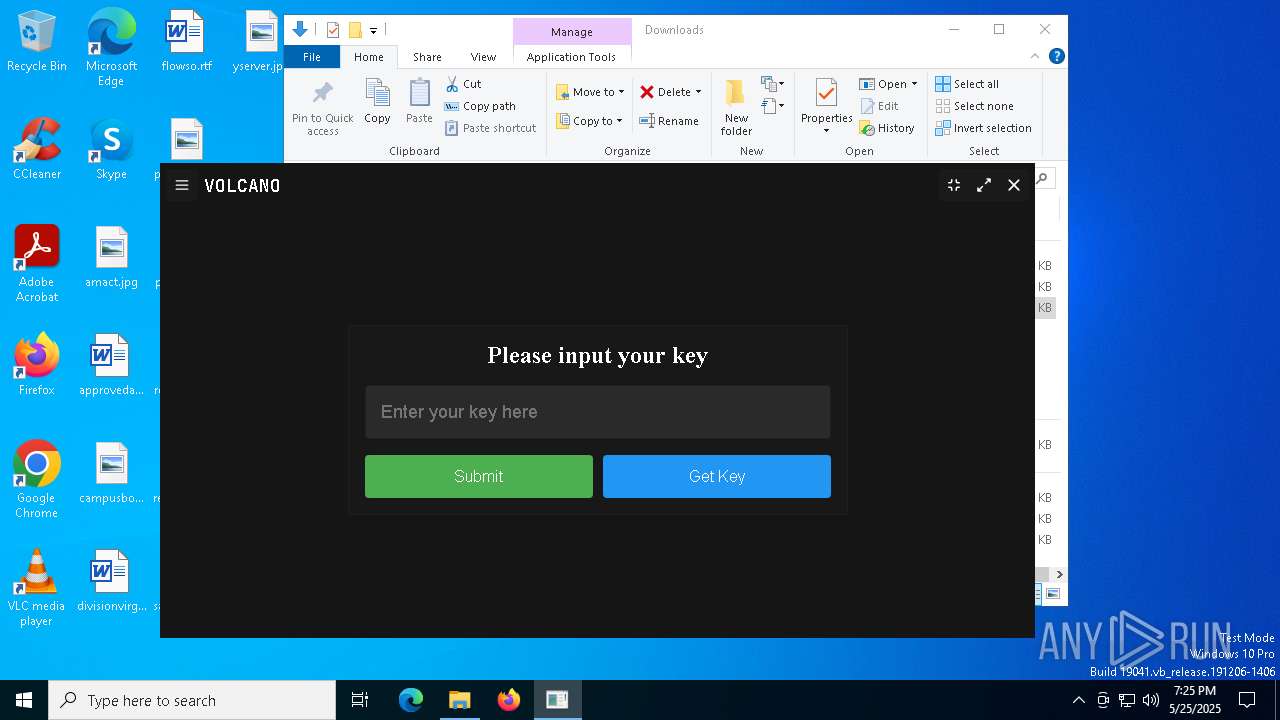Viewport: 1280px width, 720px height.
Task: Click the red Delete icon in ribbon
Action: (647, 92)
